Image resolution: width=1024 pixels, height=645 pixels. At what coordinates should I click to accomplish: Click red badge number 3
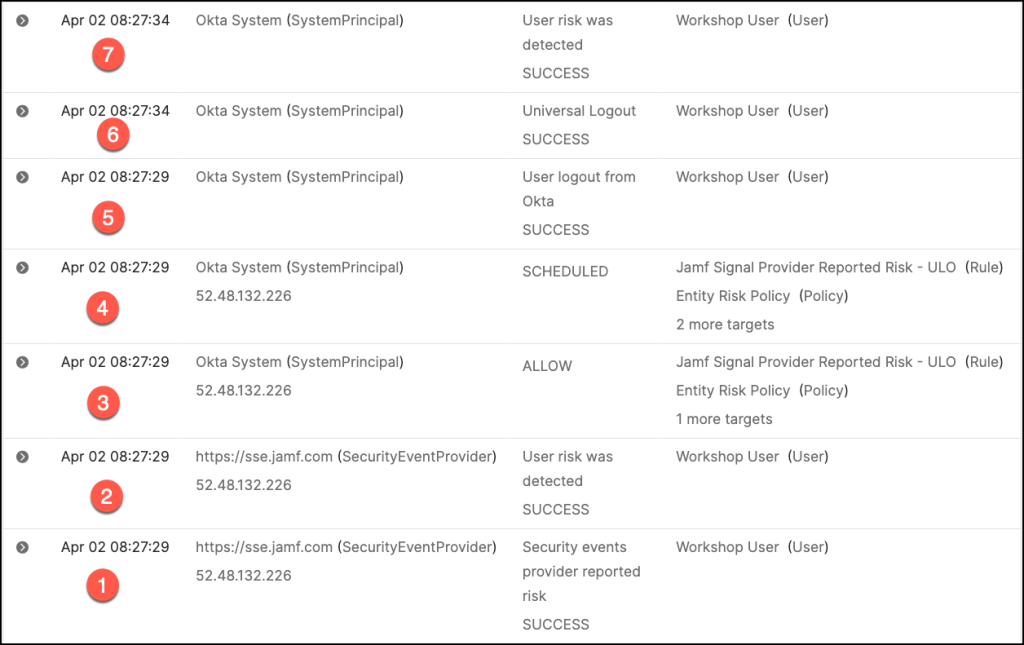[x=103, y=403]
